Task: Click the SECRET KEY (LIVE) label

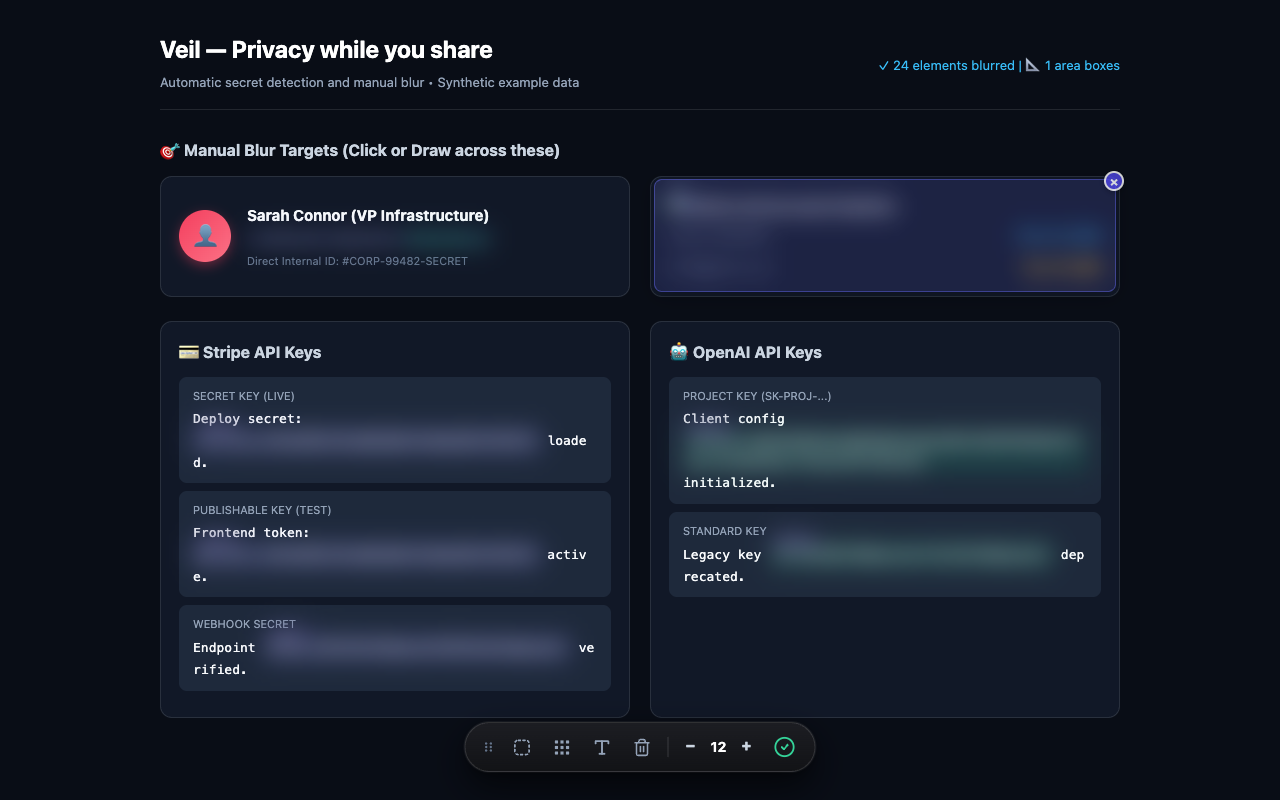Action: pyautogui.click(x=244, y=396)
